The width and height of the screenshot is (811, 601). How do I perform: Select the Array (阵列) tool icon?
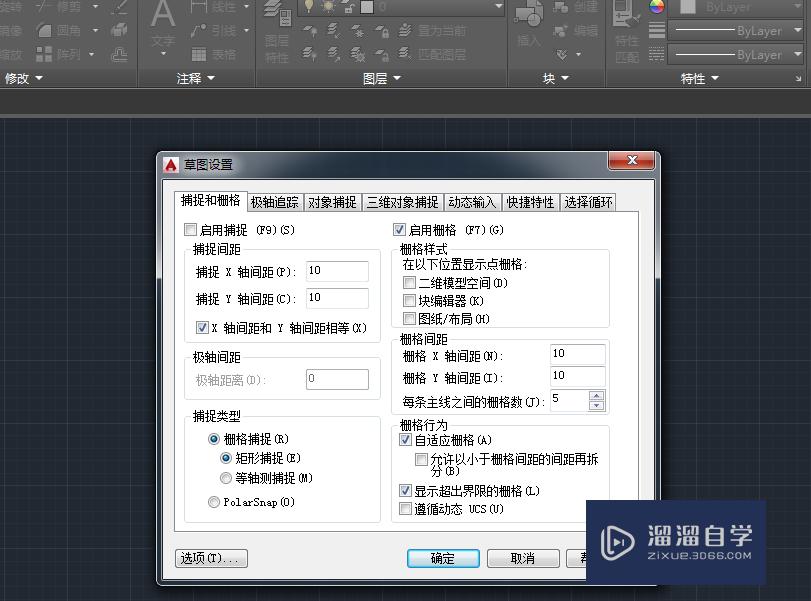pos(44,54)
